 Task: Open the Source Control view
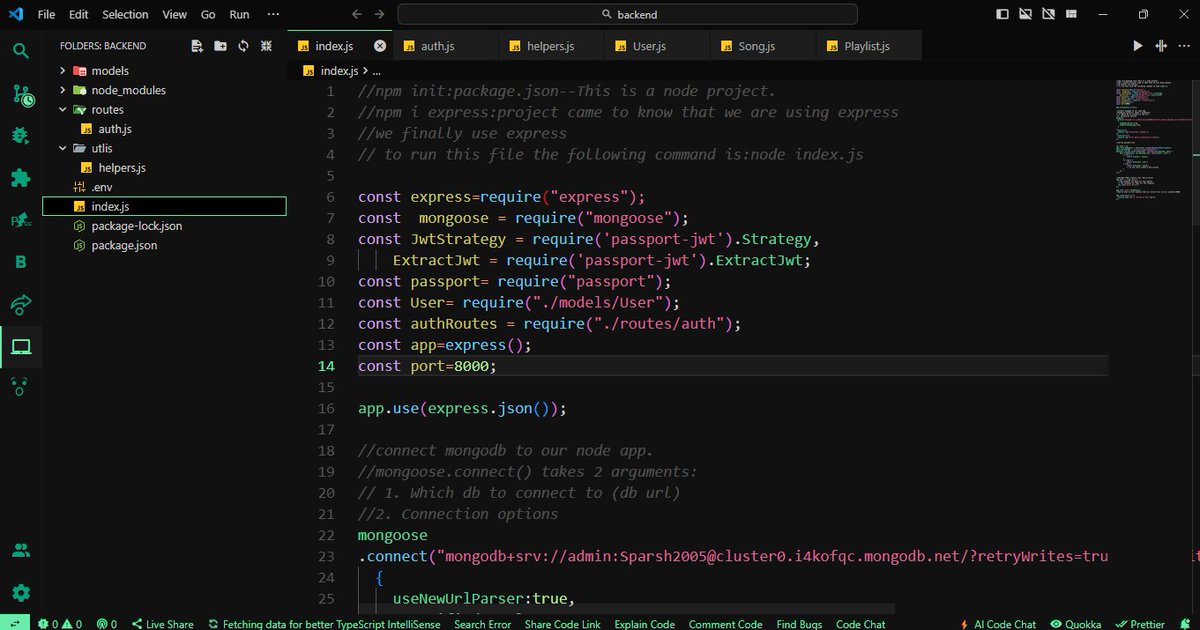[22, 94]
